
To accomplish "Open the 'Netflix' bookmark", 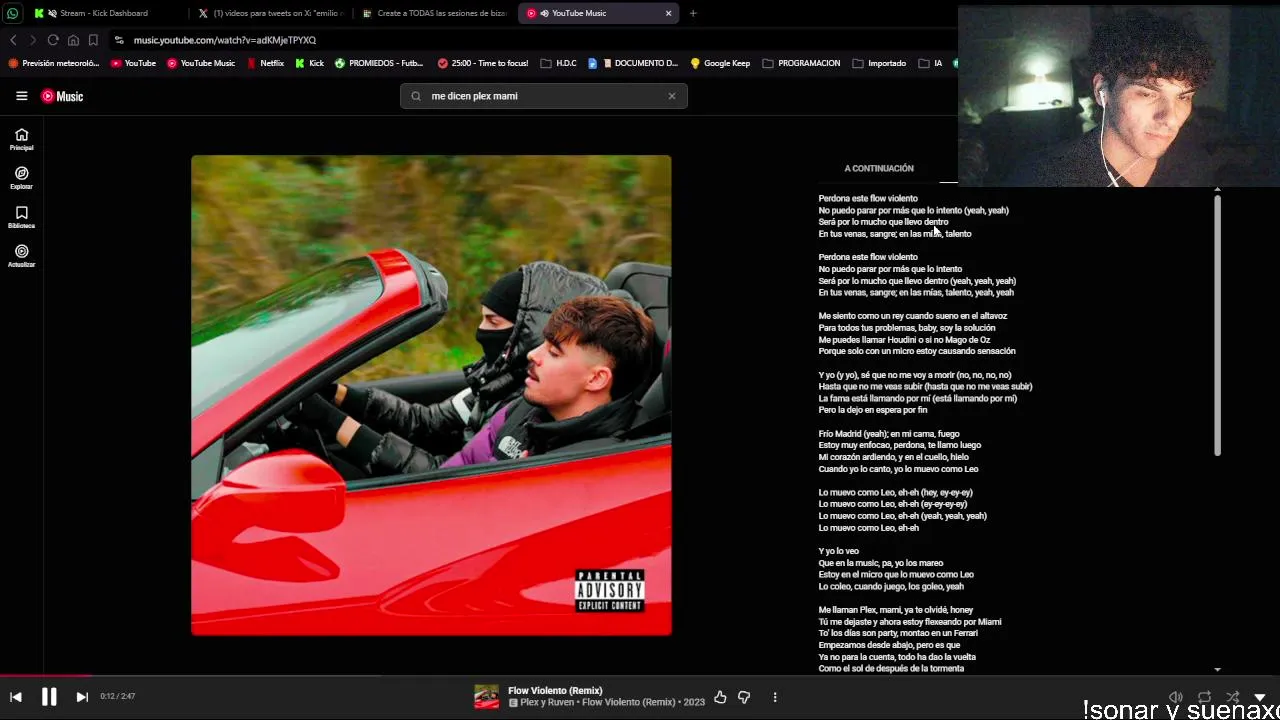I will (265, 63).
